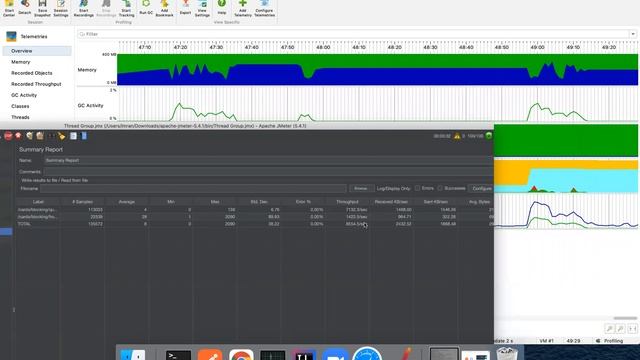
Task: Click the Label column header
Action: 38,202
